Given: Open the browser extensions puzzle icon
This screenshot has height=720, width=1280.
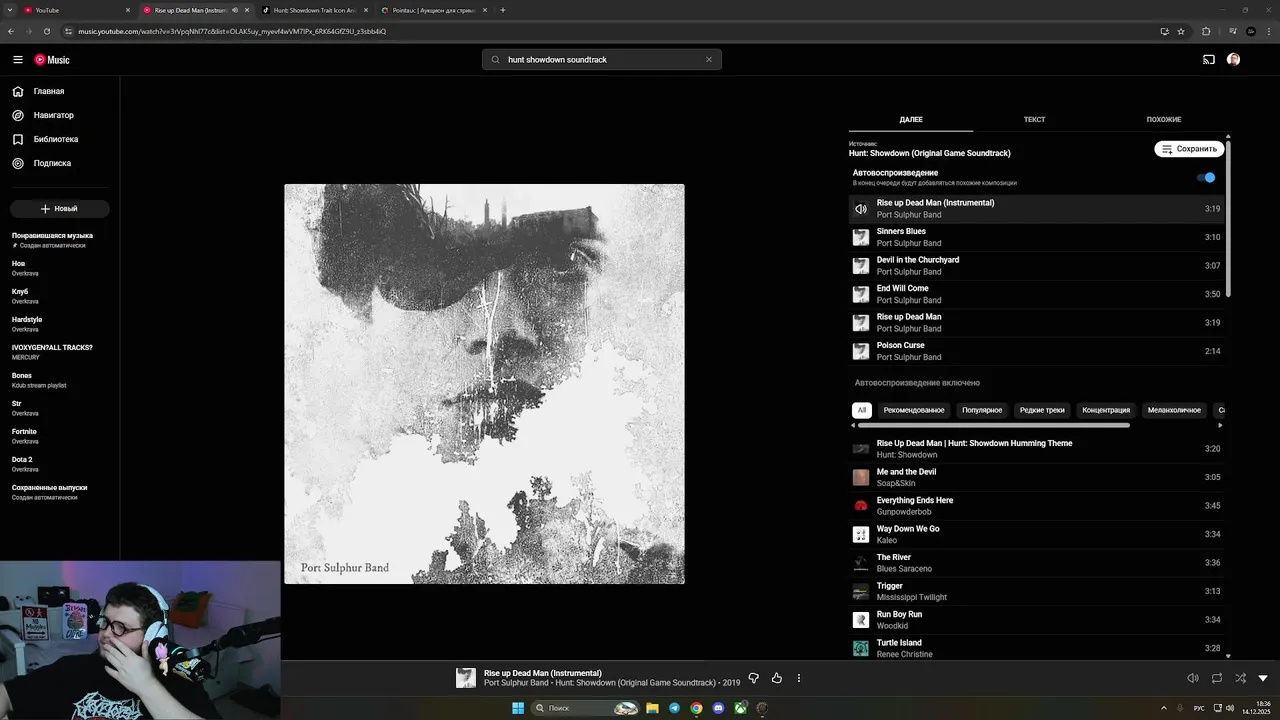Looking at the screenshot, I should click(1206, 31).
